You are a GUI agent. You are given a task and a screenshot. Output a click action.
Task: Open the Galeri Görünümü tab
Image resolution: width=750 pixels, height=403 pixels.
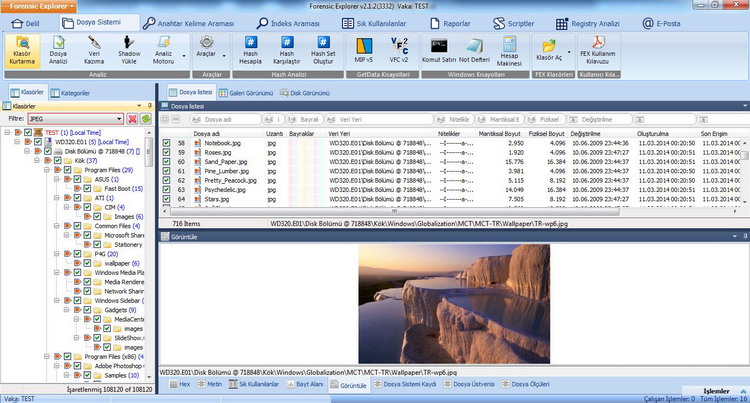[246, 93]
